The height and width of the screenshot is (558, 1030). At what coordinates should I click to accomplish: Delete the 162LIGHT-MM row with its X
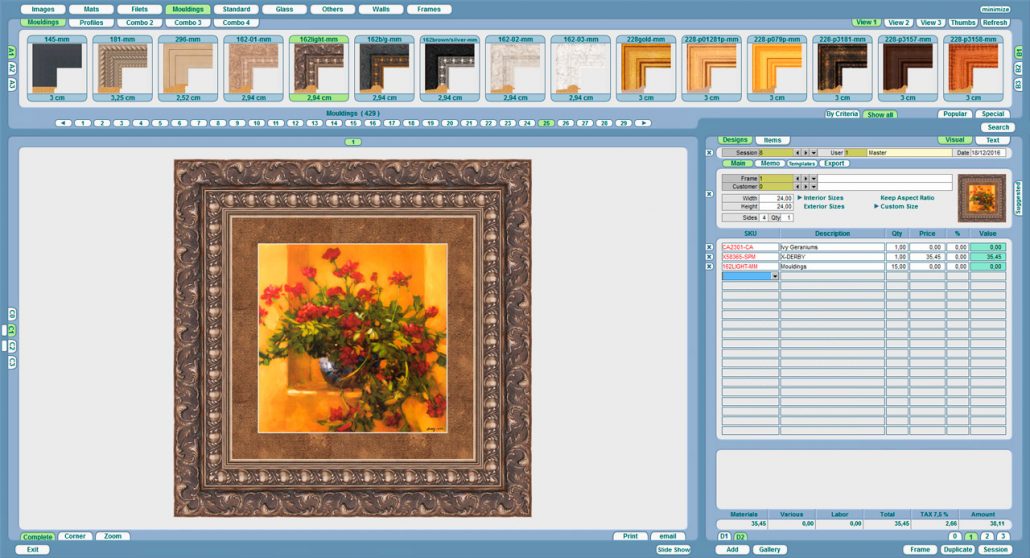click(x=709, y=267)
